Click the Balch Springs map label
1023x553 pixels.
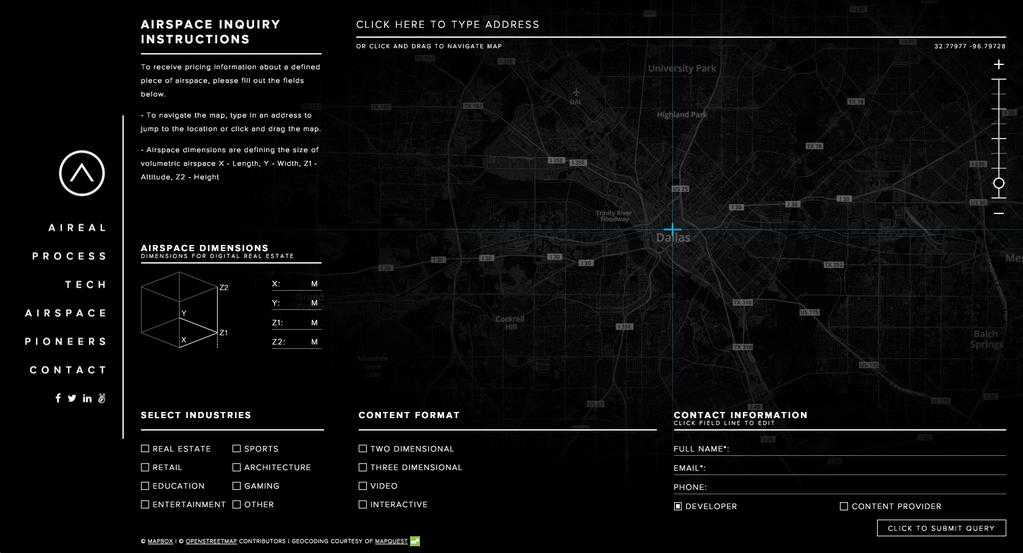click(986, 339)
